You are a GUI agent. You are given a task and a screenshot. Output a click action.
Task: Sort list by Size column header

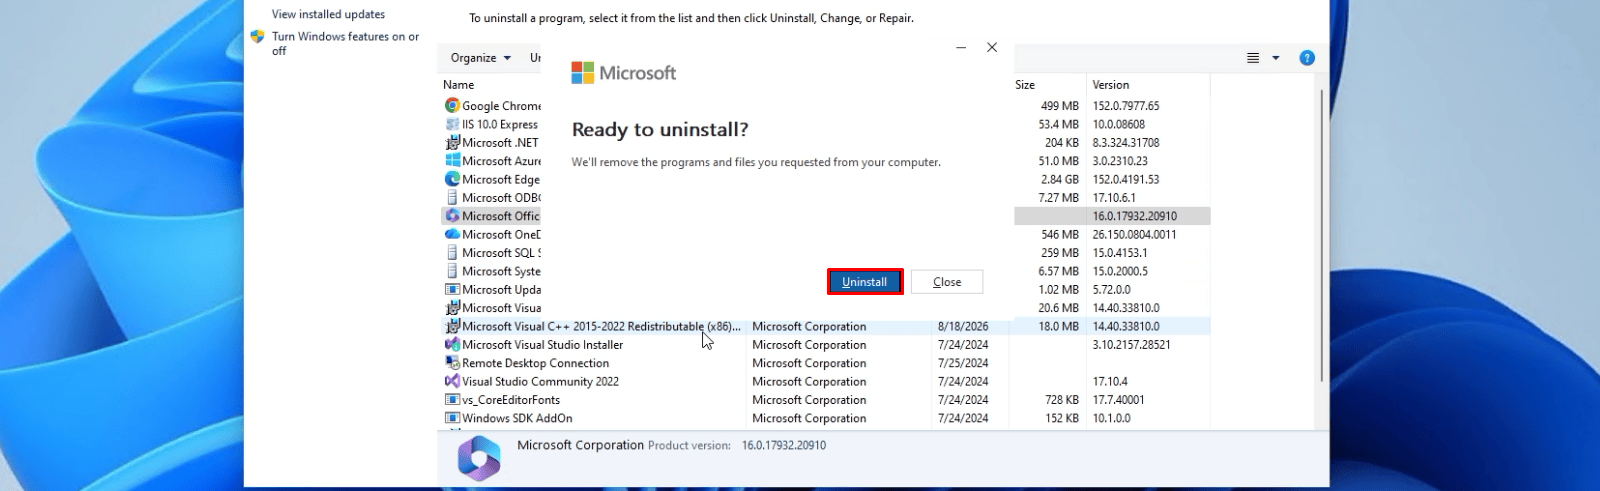click(x=1025, y=85)
